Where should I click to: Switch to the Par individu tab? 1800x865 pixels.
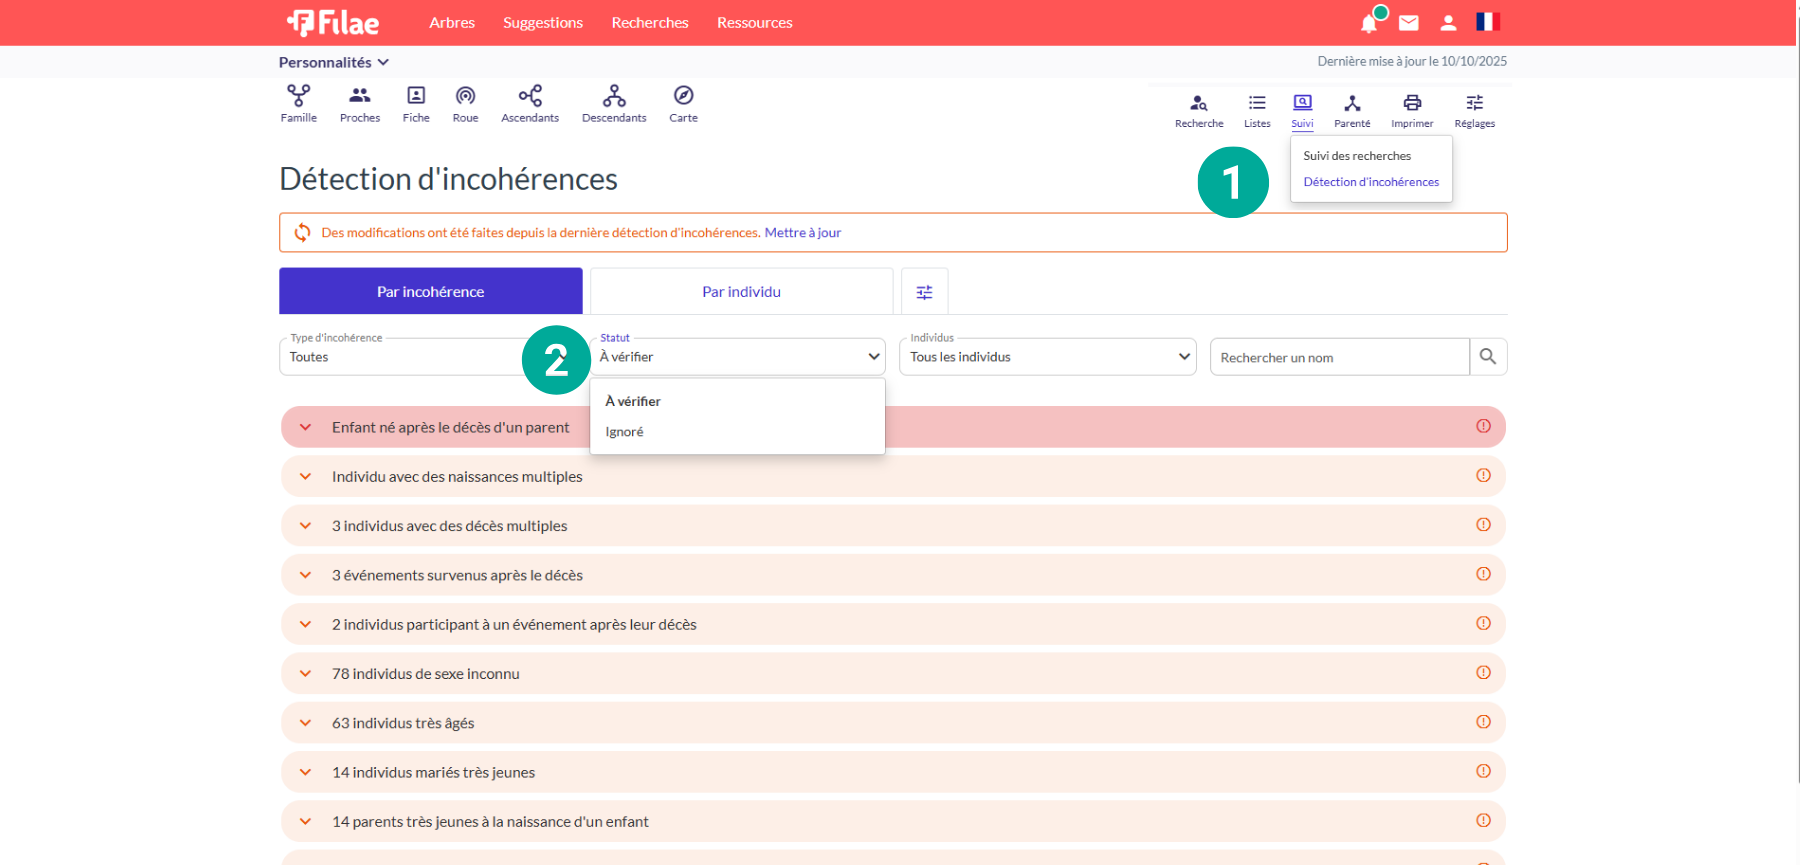click(x=741, y=292)
